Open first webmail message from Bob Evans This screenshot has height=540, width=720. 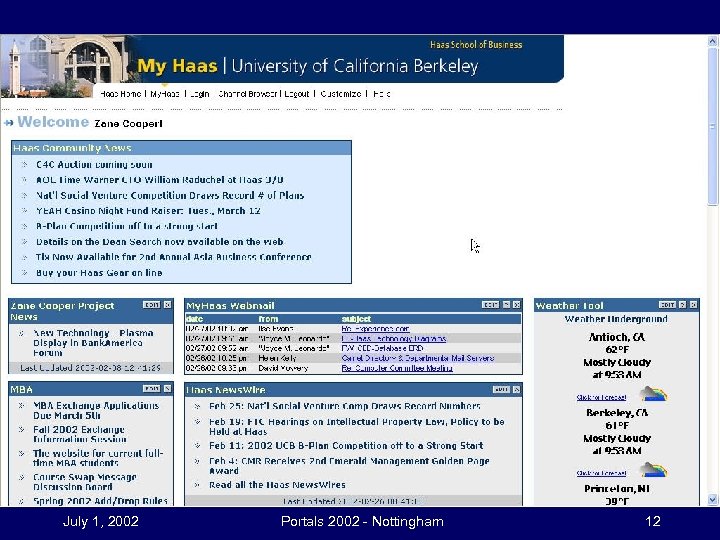pyautogui.click(x=375, y=329)
